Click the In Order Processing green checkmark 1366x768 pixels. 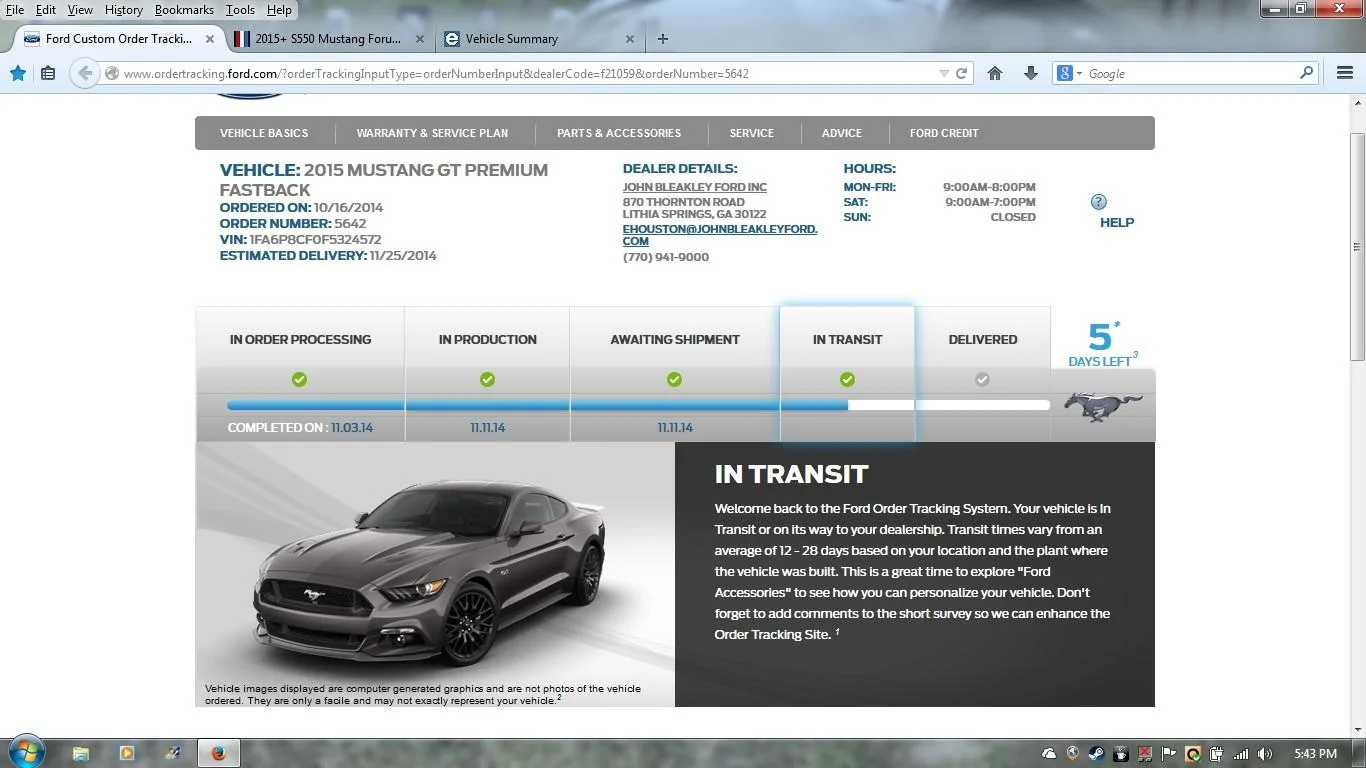point(299,379)
